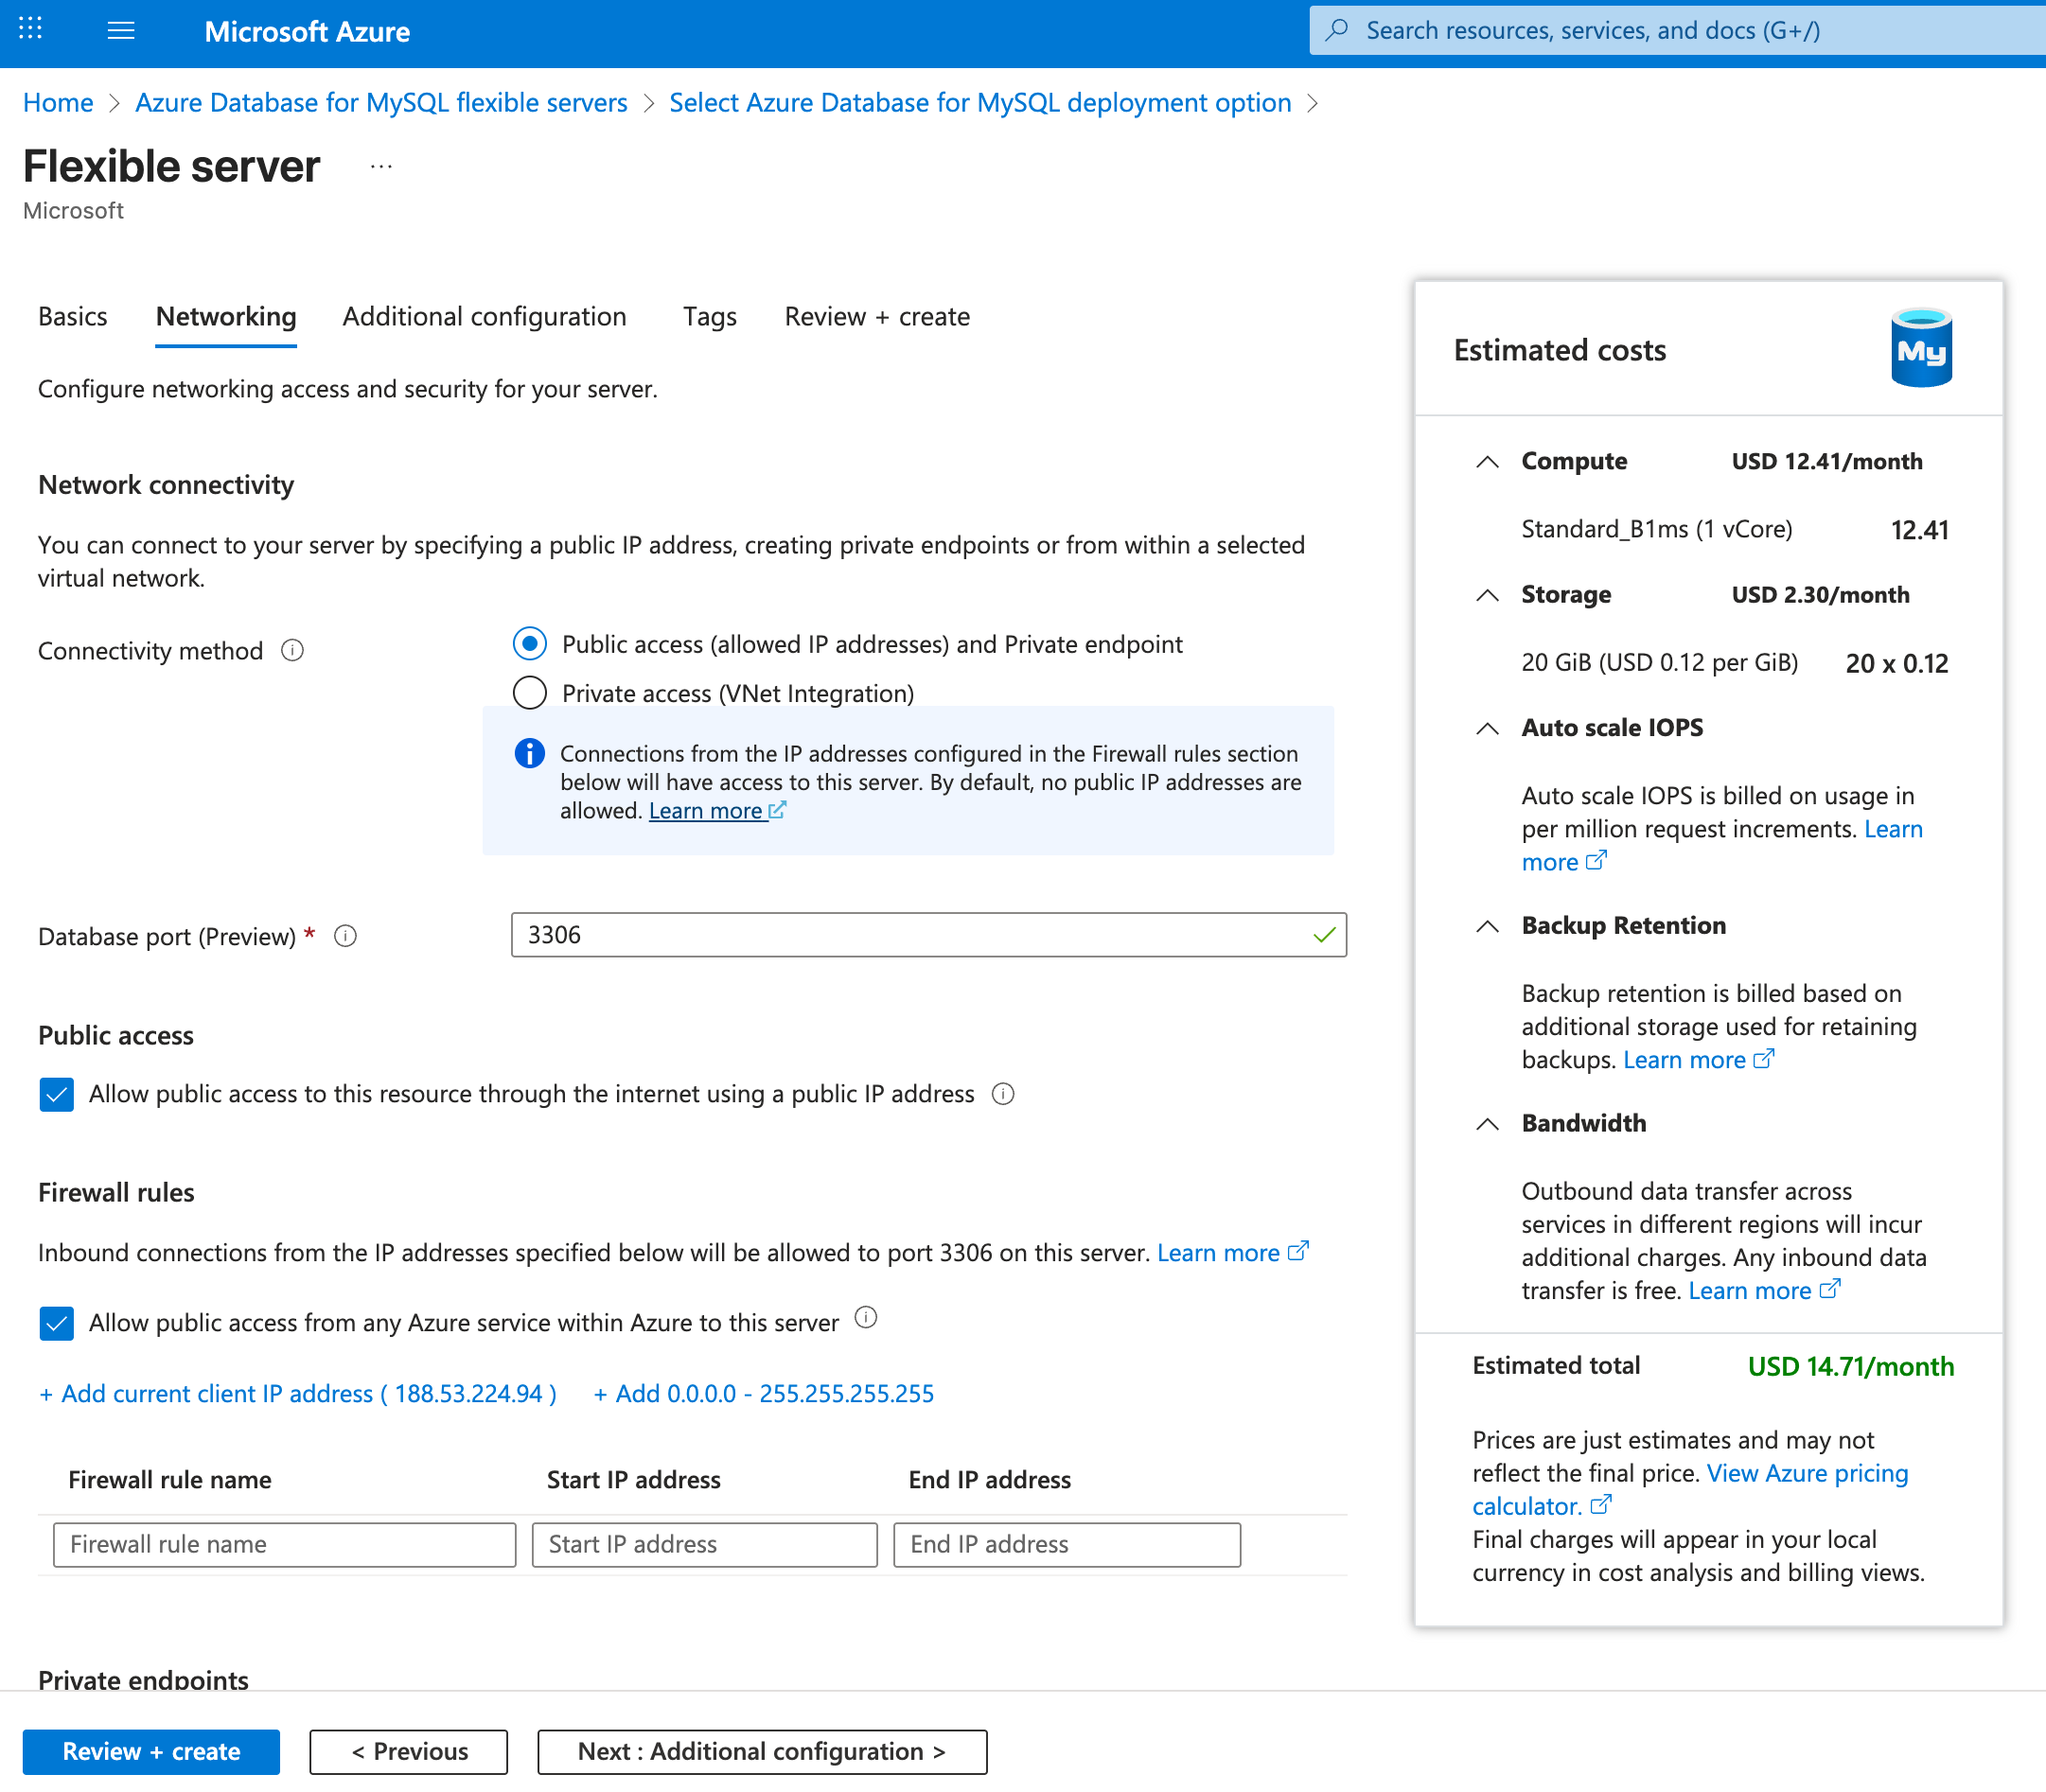The image size is (2046, 1792).
Task: Toggle Allow public access from any Azure service
Action: point(57,1323)
